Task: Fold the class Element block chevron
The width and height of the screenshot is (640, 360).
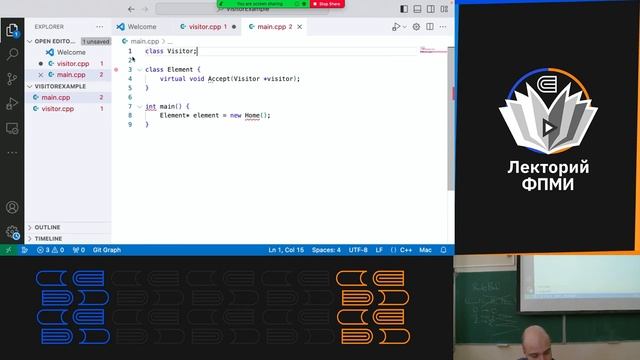Action: [x=140, y=70]
